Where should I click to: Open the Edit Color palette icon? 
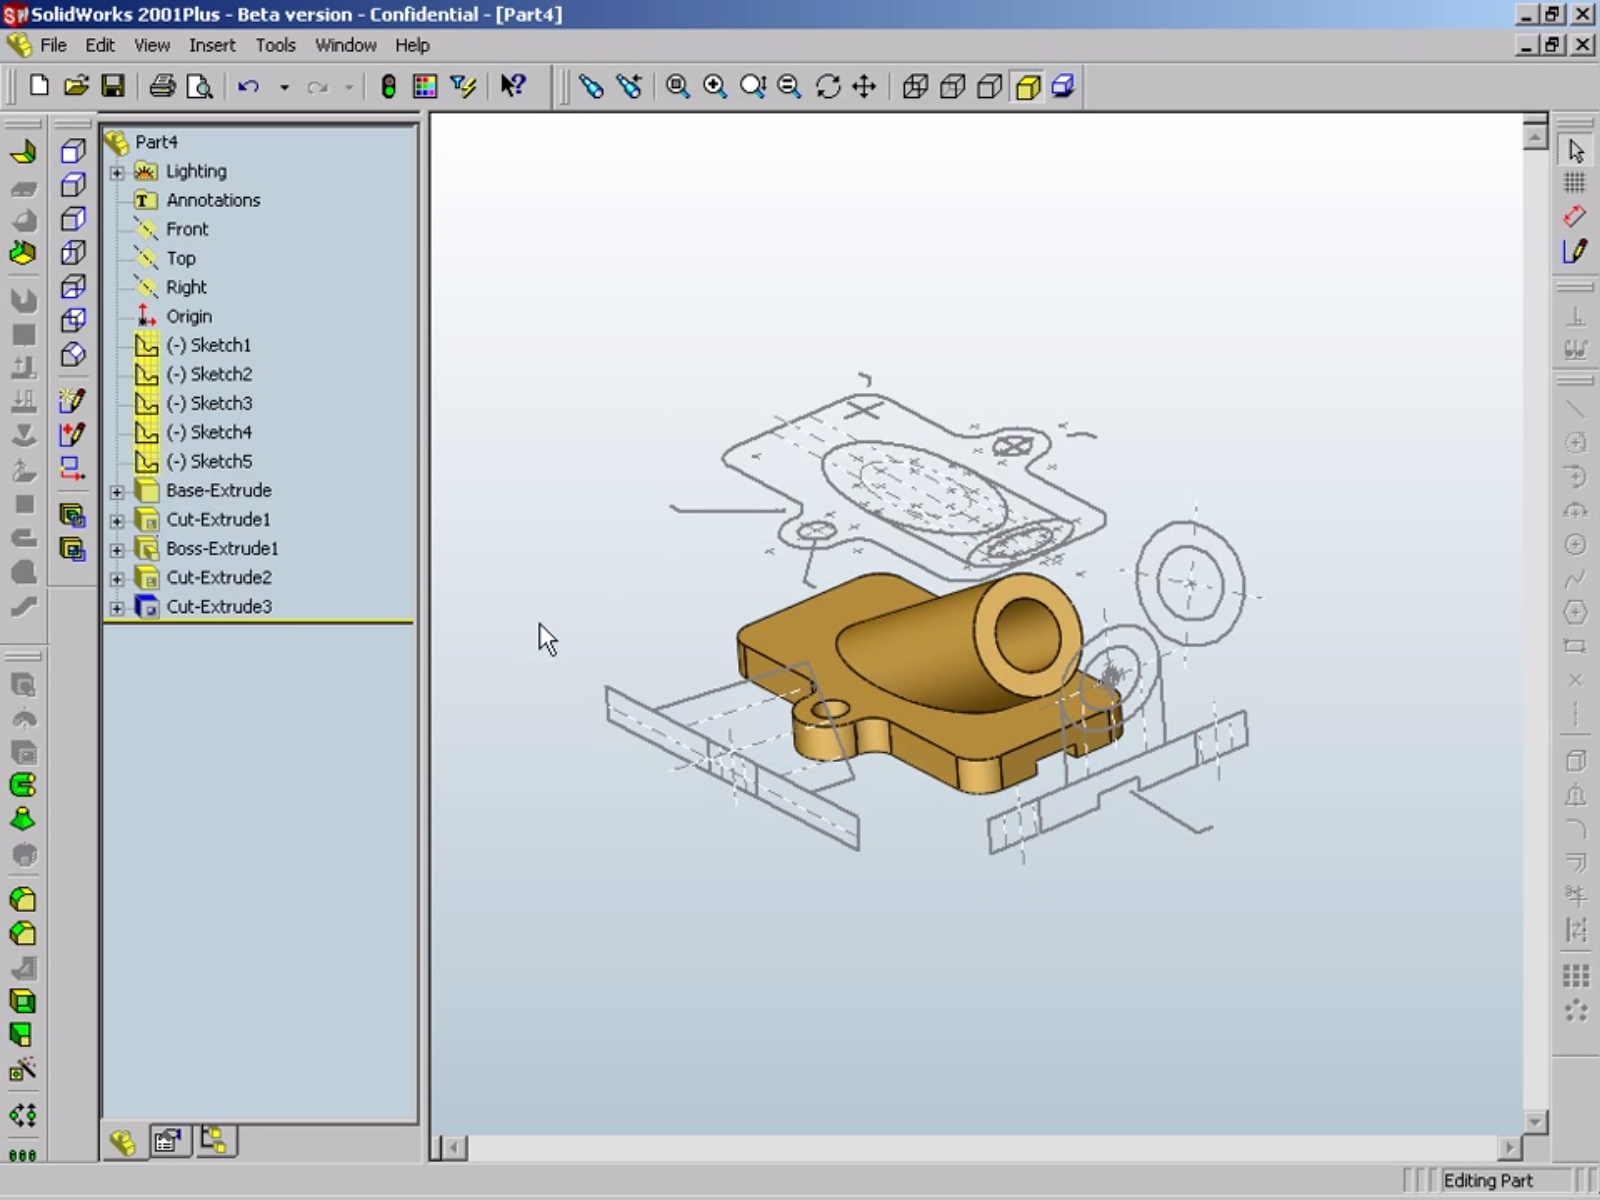pos(425,86)
